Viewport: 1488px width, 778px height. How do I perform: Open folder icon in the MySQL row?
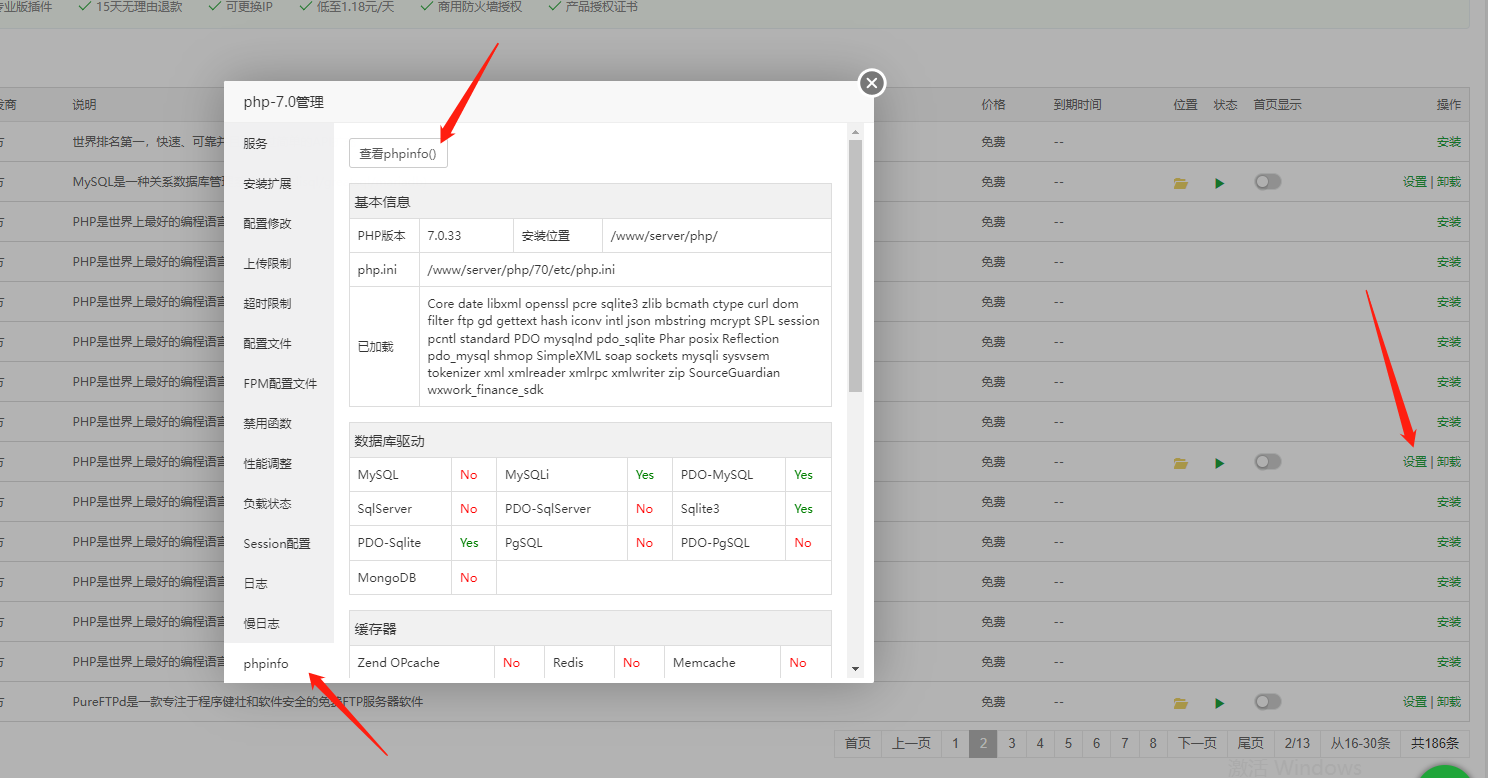click(x=1181, y=183)
